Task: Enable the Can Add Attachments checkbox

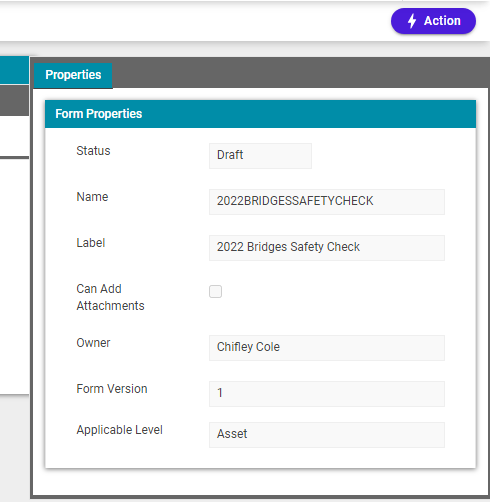Action: (215, 291)
